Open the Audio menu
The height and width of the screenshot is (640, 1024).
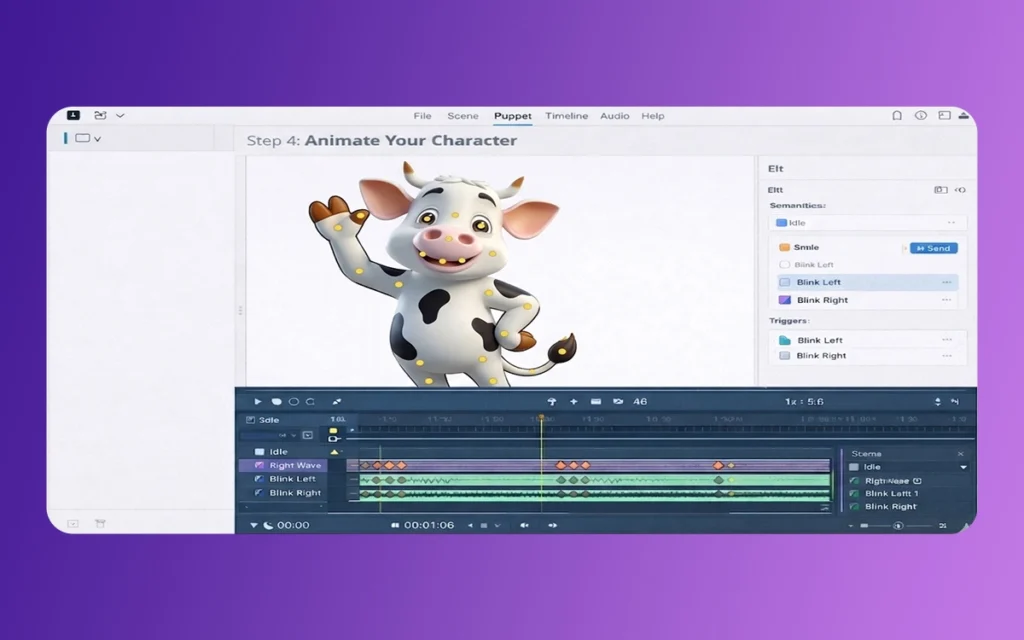(x=614, y=116)
